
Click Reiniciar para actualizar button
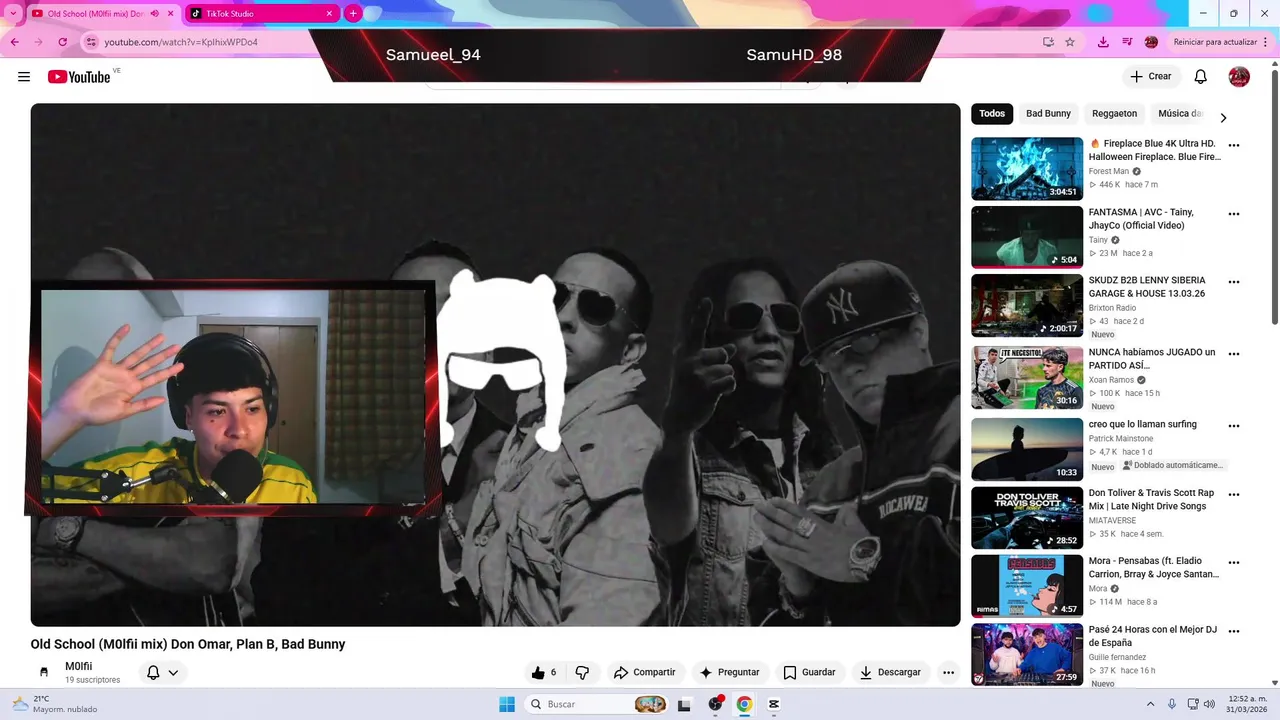click(x=1214, y=42)
